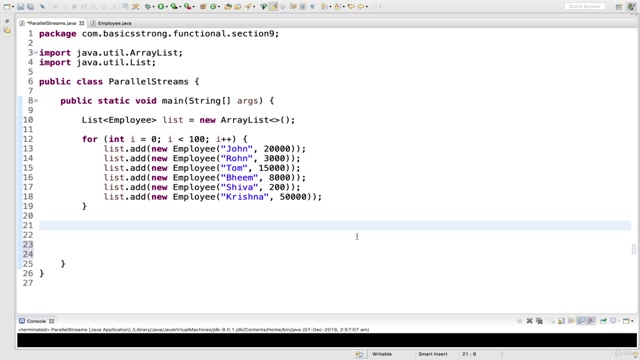Click the "Bheem" string on line 16
Viewport: 640px width, 360px height.
click(240, 178)
